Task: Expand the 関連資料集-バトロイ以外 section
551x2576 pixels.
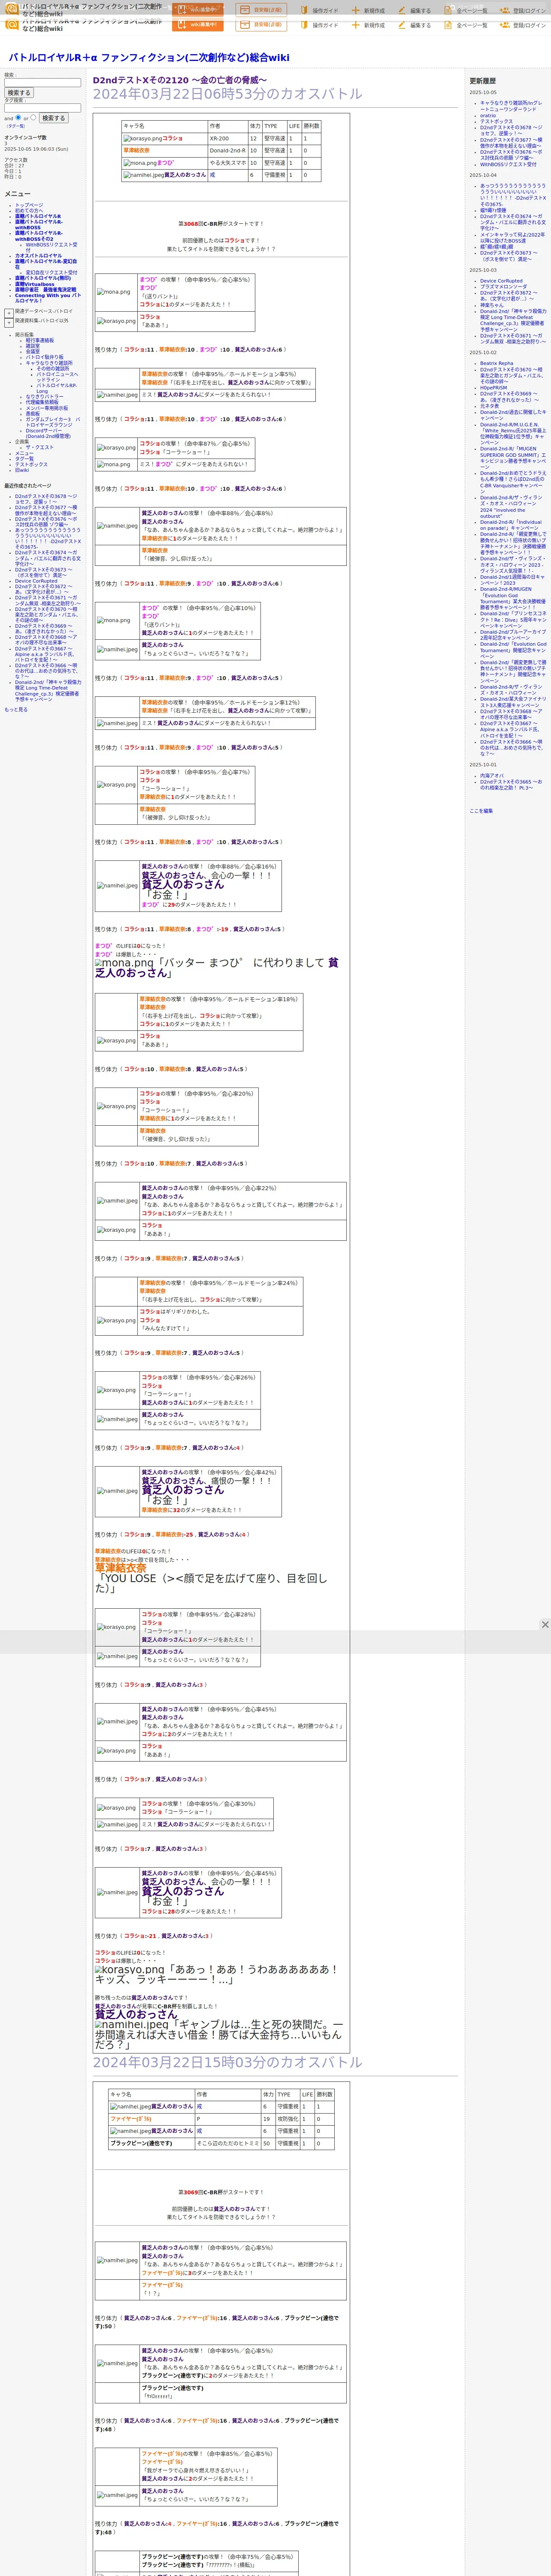Action: [9, 322]
